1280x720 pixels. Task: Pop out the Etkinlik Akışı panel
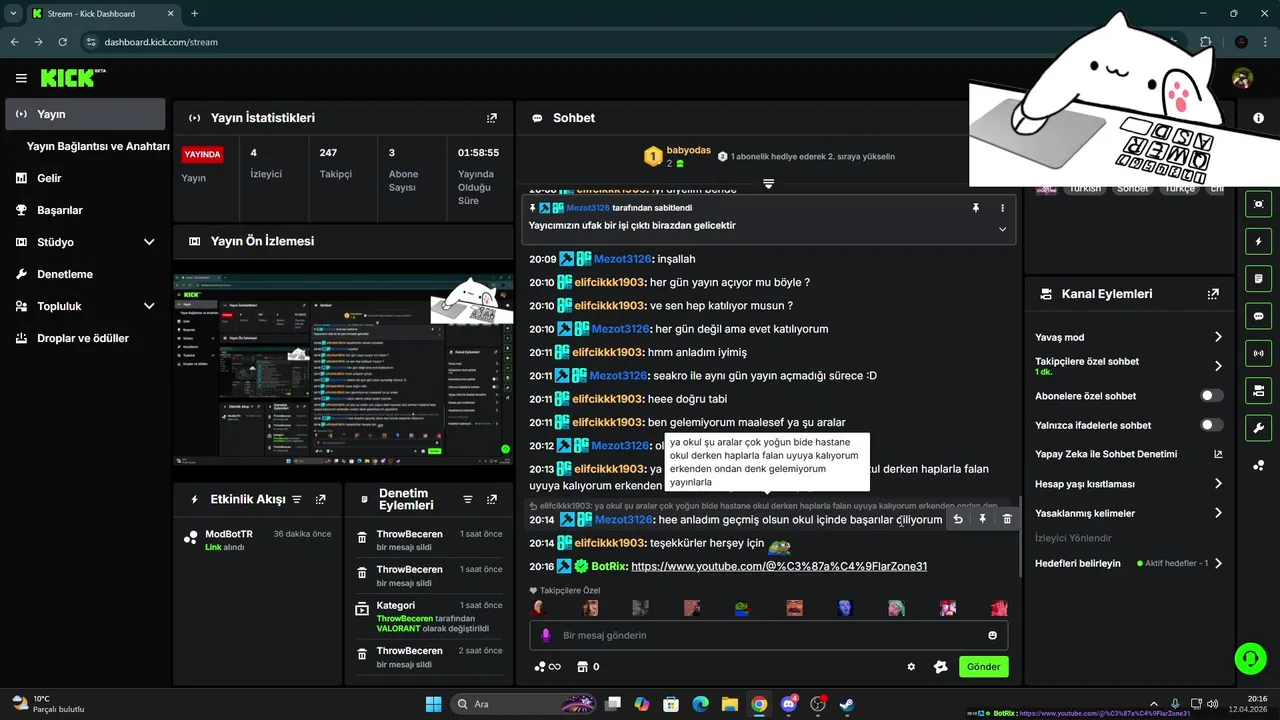pyautogui.click(x=320, y=499)
